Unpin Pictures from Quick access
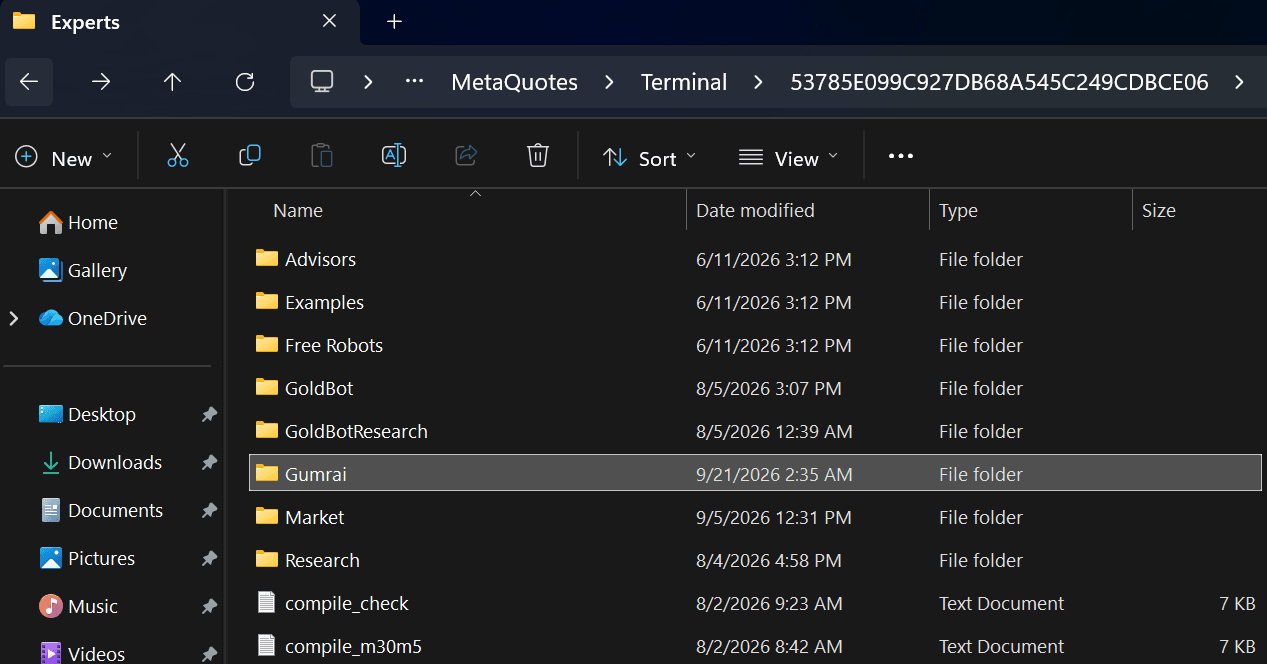1267x664 pixels. (209, 559)
